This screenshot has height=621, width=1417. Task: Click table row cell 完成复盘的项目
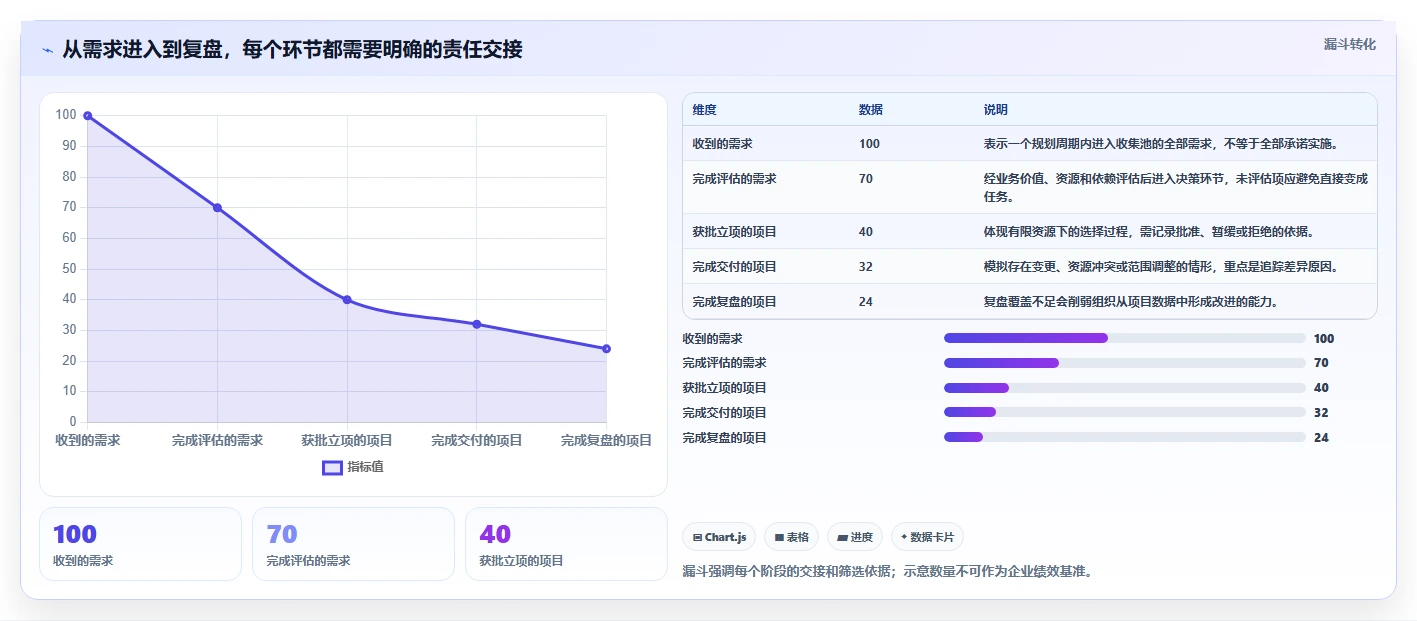734,302
